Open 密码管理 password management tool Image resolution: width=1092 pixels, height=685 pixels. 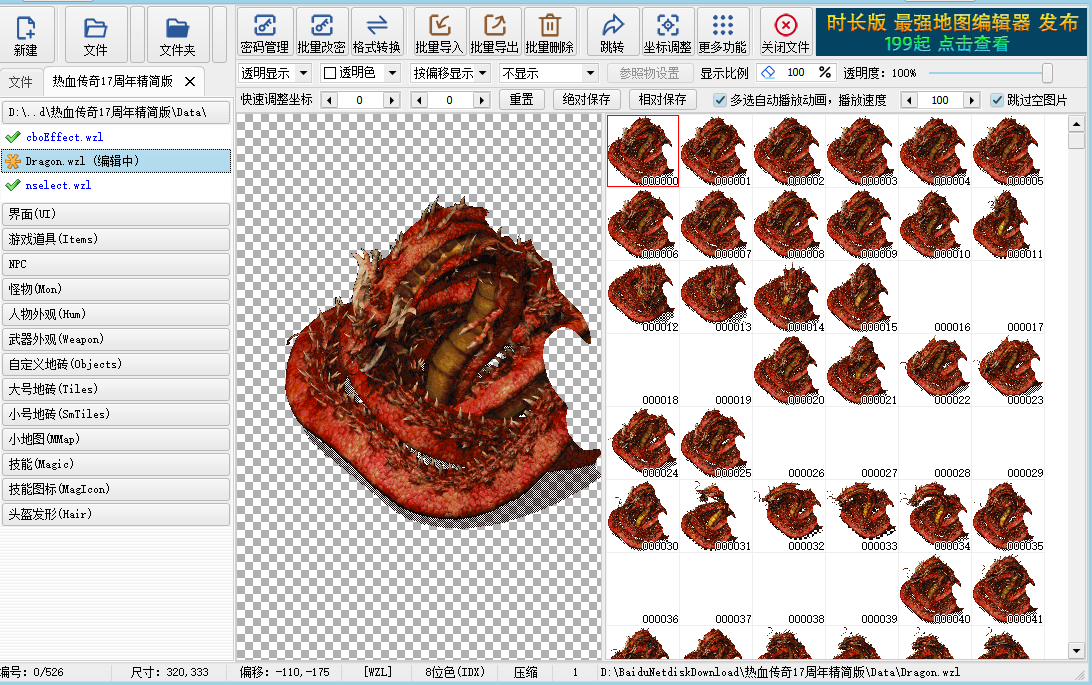pyautogui.click(x=265, y=33)
